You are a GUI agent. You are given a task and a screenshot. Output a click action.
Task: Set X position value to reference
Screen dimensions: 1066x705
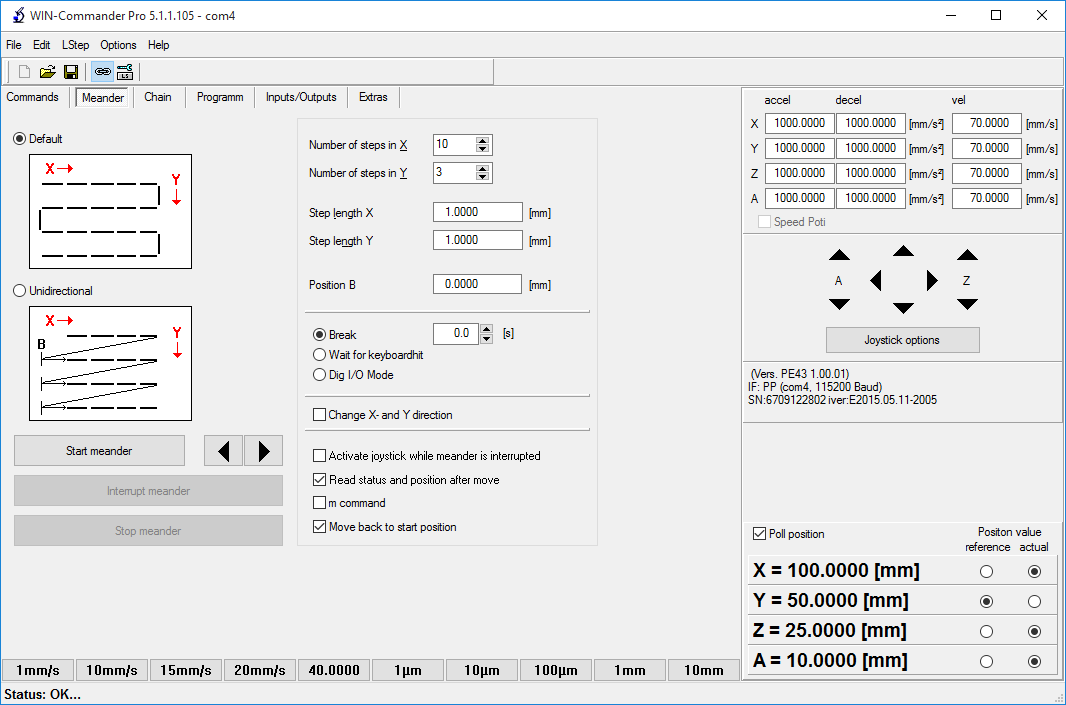tap(986, 572)
